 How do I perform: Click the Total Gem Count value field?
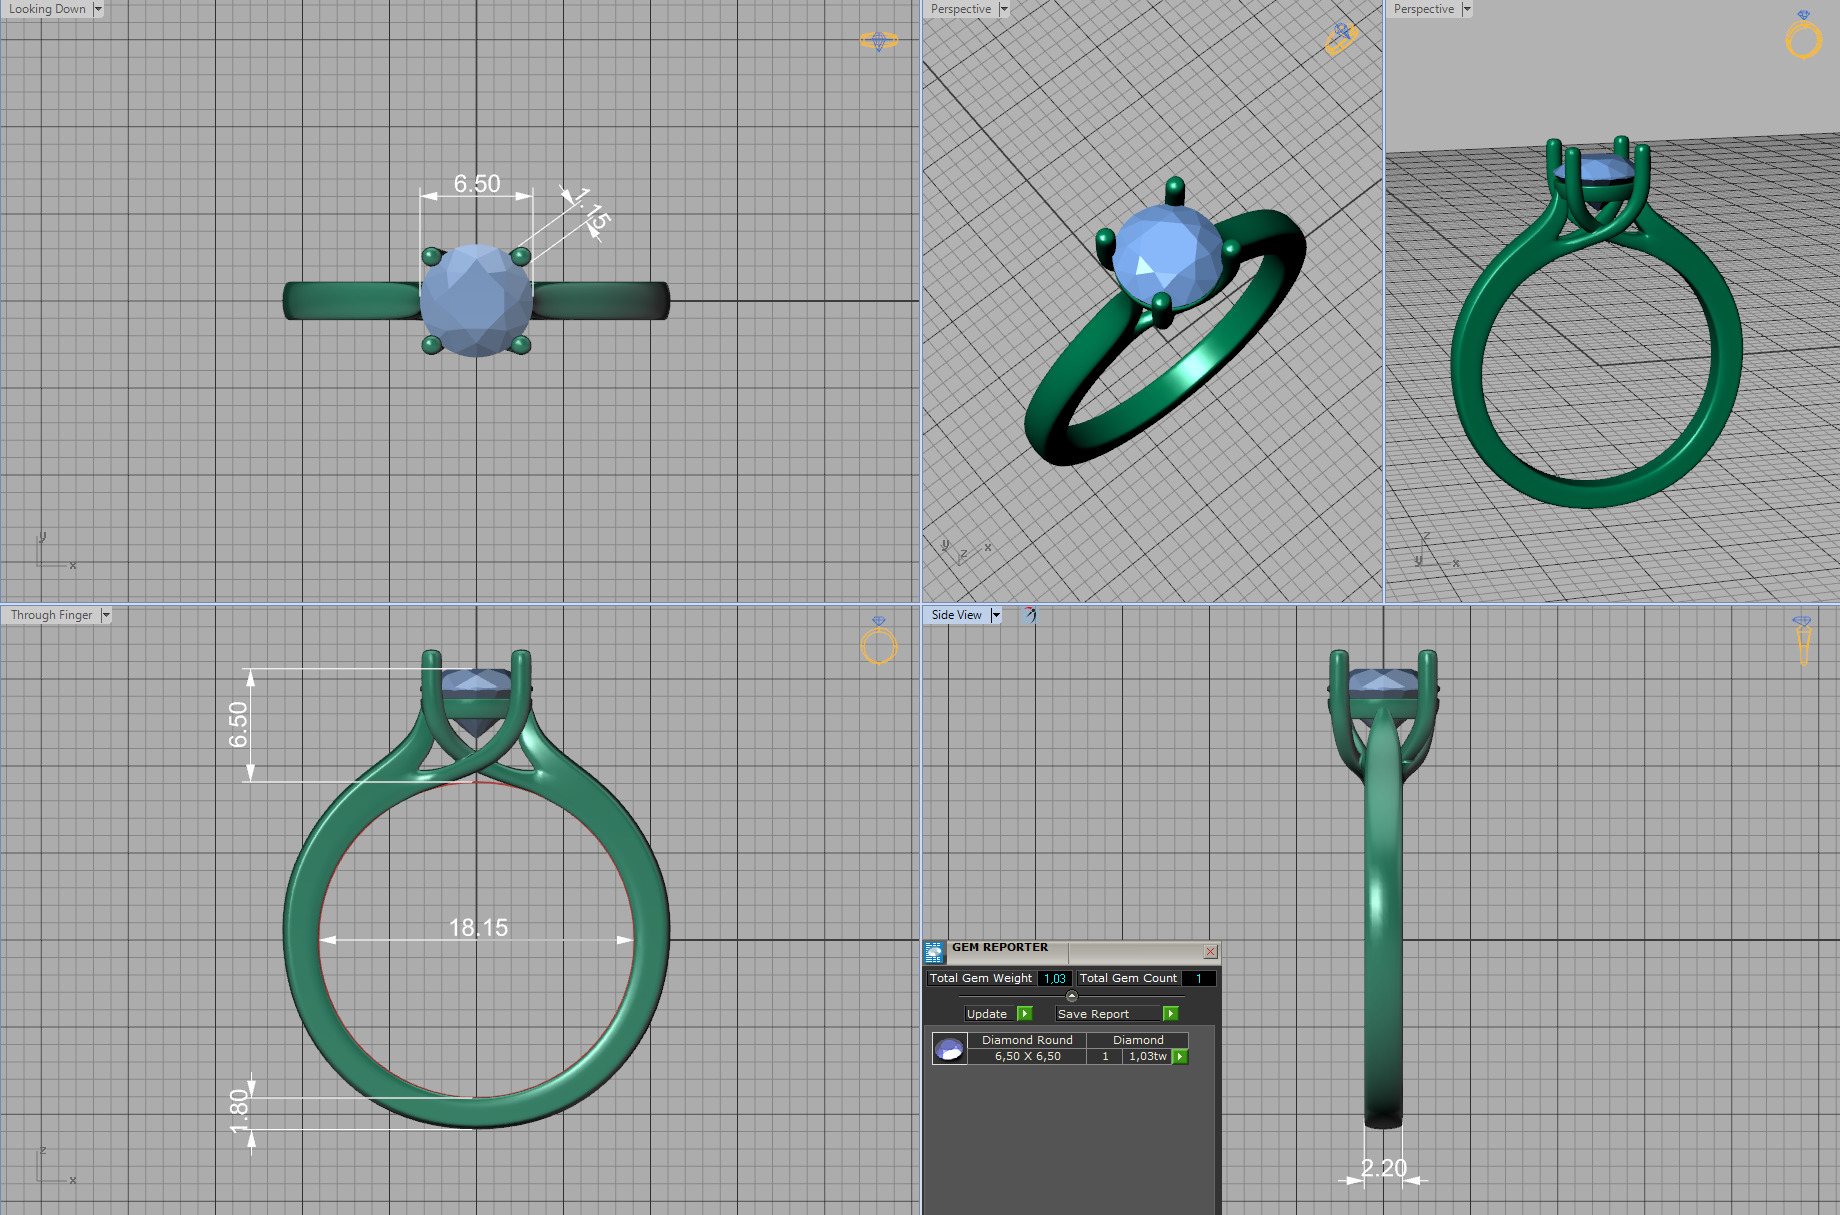(x=1198, y=978)
